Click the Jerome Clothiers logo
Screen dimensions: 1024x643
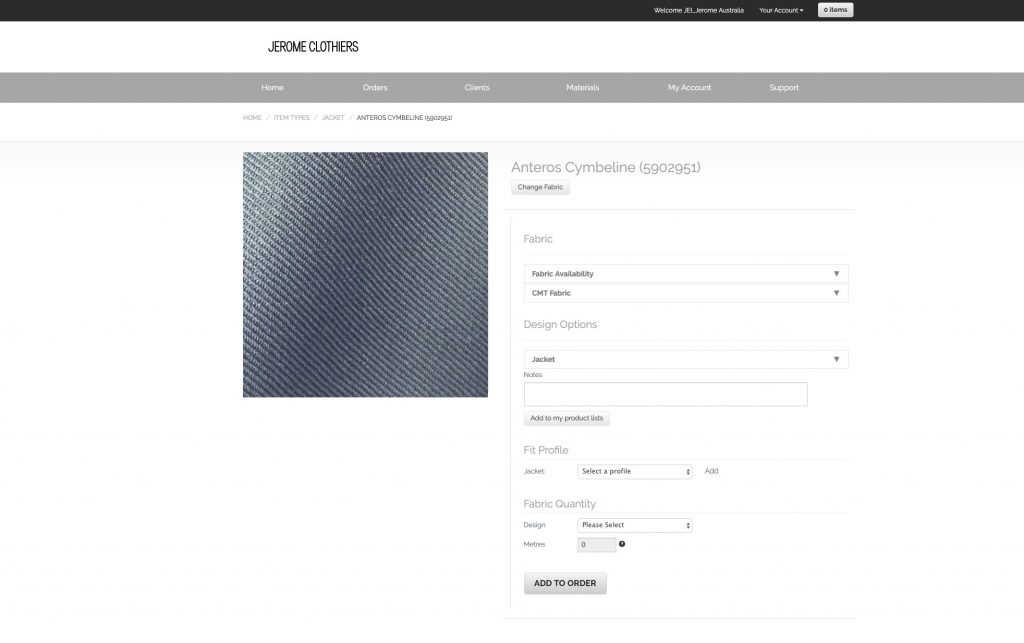click(313, 47)
